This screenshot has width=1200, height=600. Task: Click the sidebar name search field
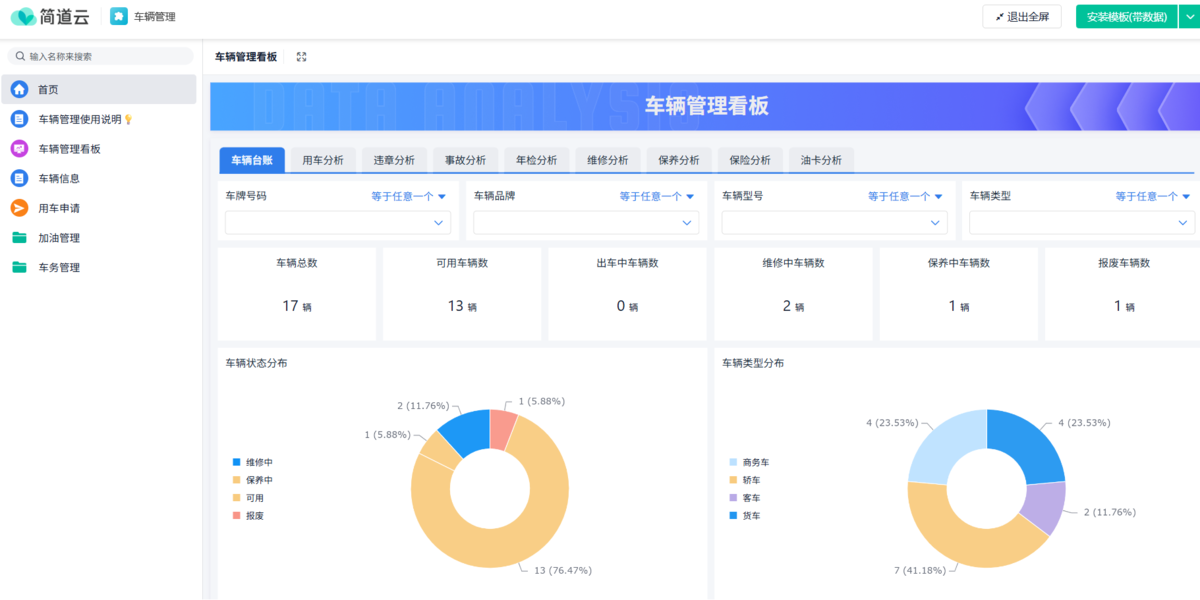pos(105,57)
